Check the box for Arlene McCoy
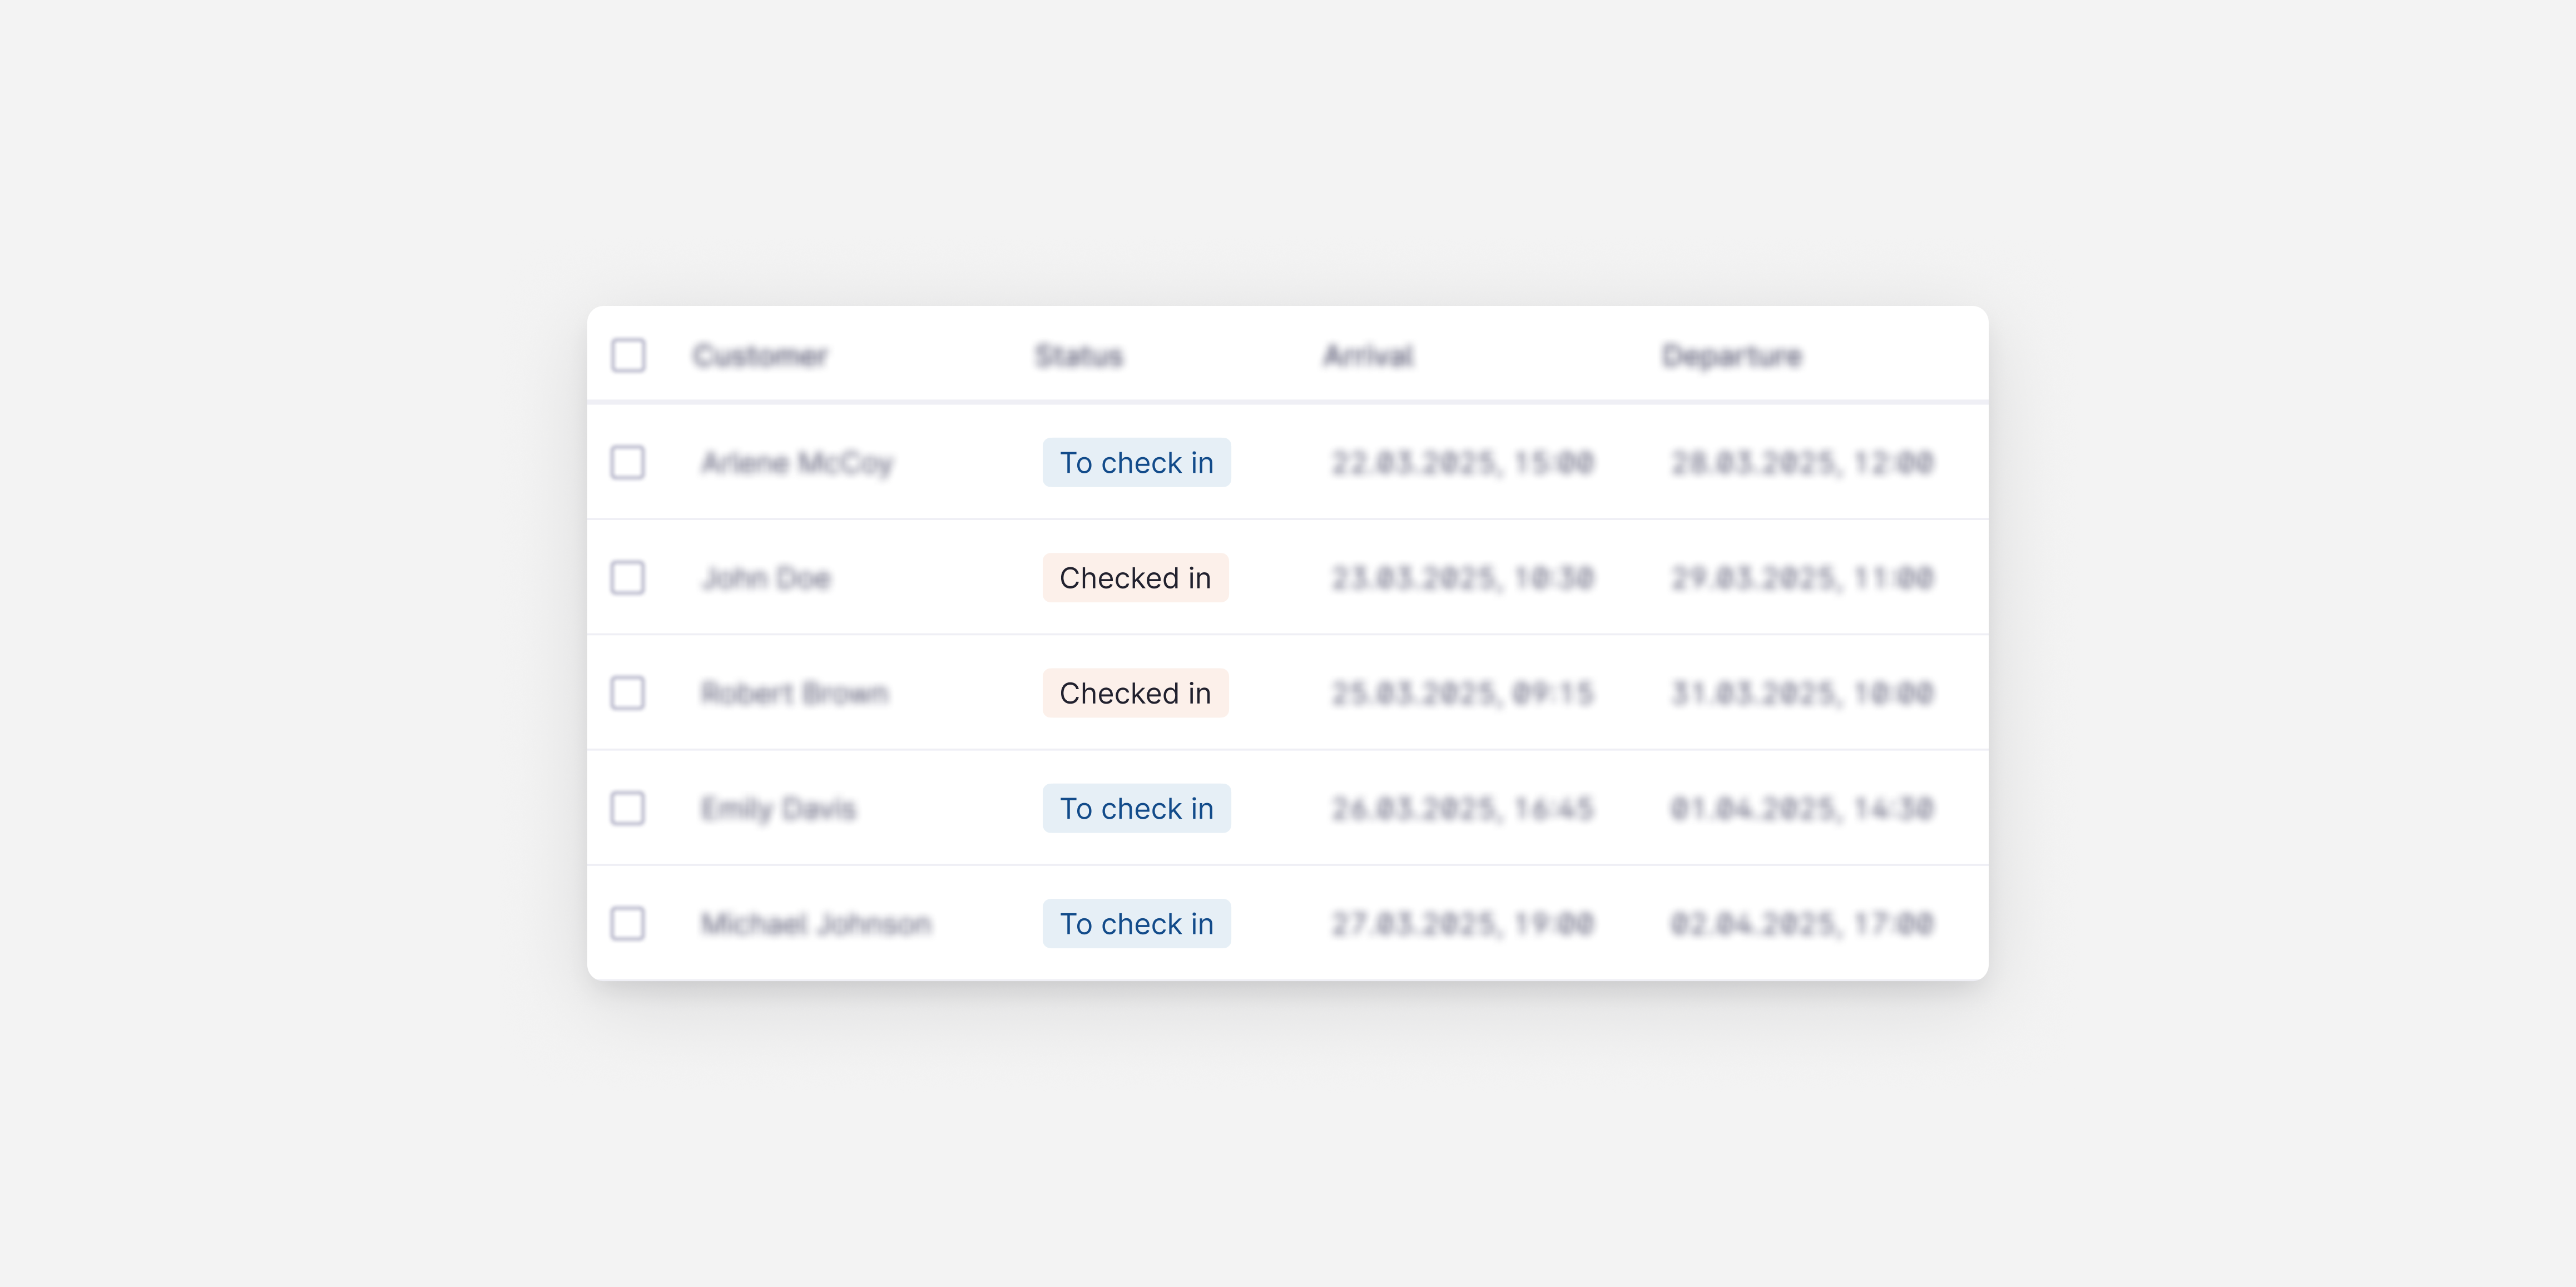Viewport: 2576px width, 1287px height. (628, 462)
